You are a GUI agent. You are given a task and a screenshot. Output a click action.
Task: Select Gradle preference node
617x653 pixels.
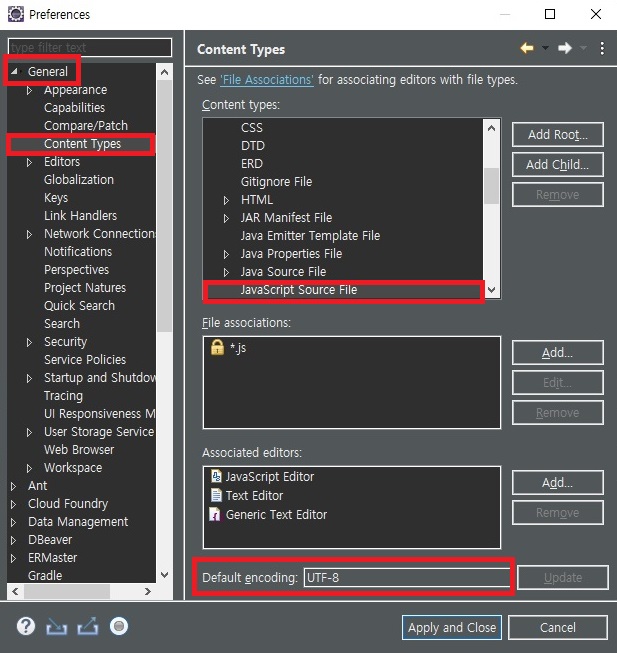[45, 576]
